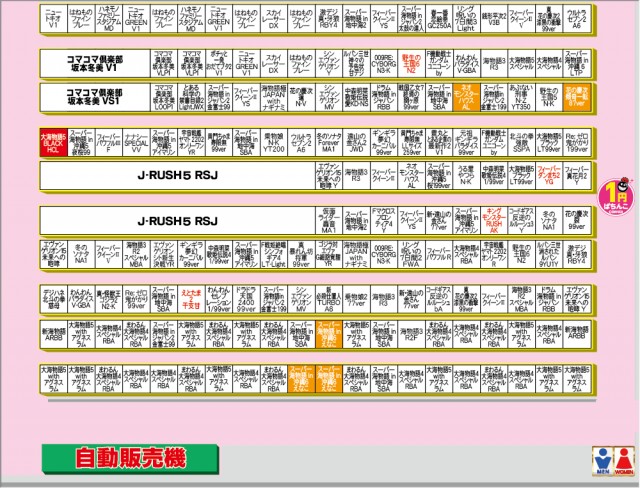Select the red 大海物語5 BLACK machine cell
The width and height of the screenshot is (640, 488).
point(53,142)
